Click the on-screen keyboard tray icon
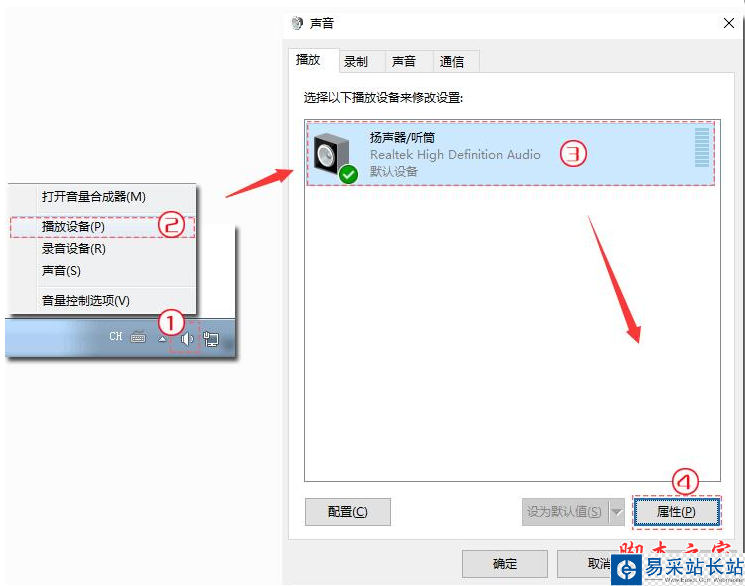Viewport: 745px width, 586px height. coord(138,336)
